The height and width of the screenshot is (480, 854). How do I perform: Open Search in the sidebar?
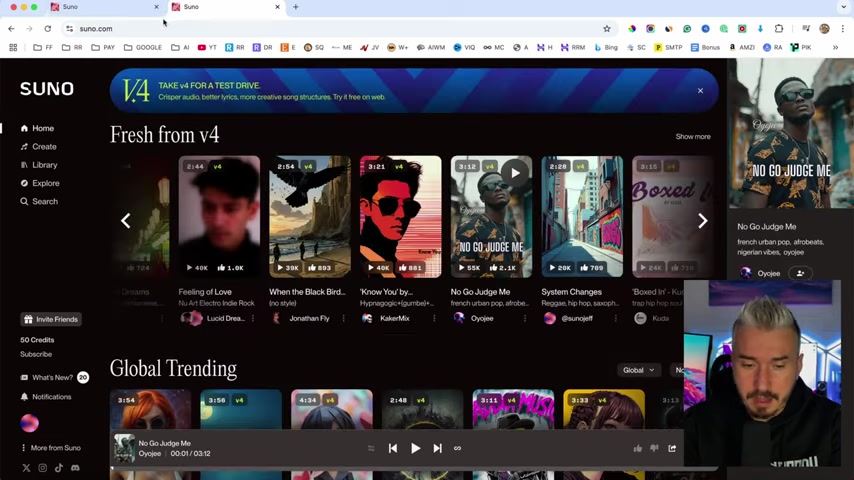pos(39,201)
